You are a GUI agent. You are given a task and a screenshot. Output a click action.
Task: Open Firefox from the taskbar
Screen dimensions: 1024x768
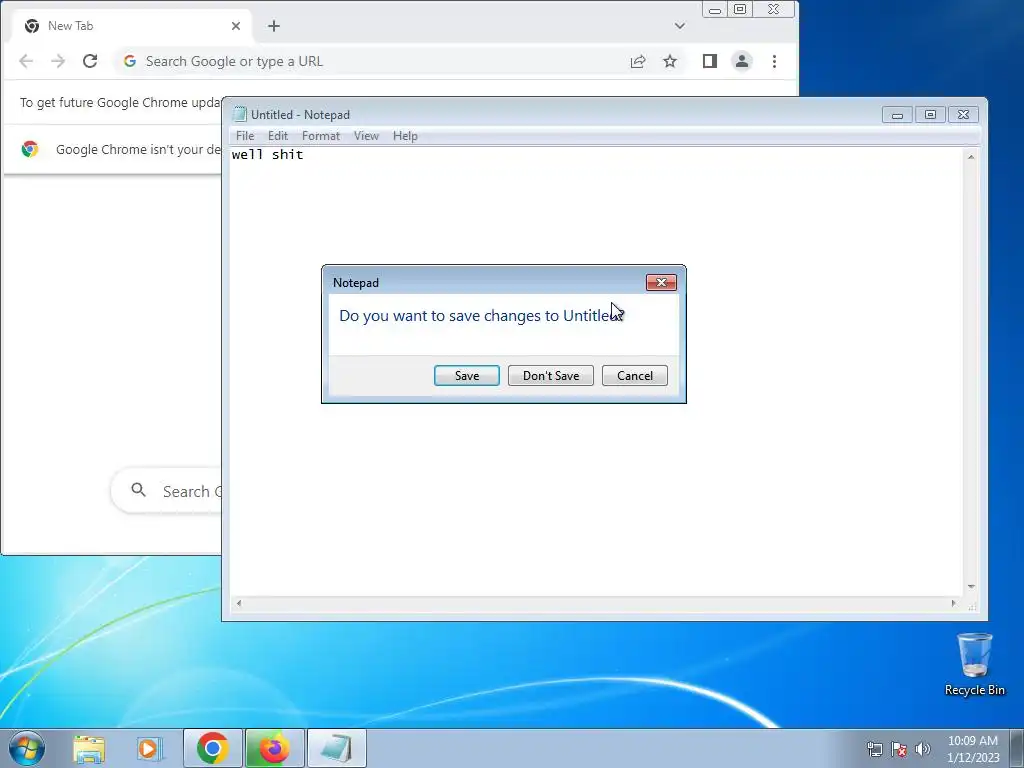point(274,748)
